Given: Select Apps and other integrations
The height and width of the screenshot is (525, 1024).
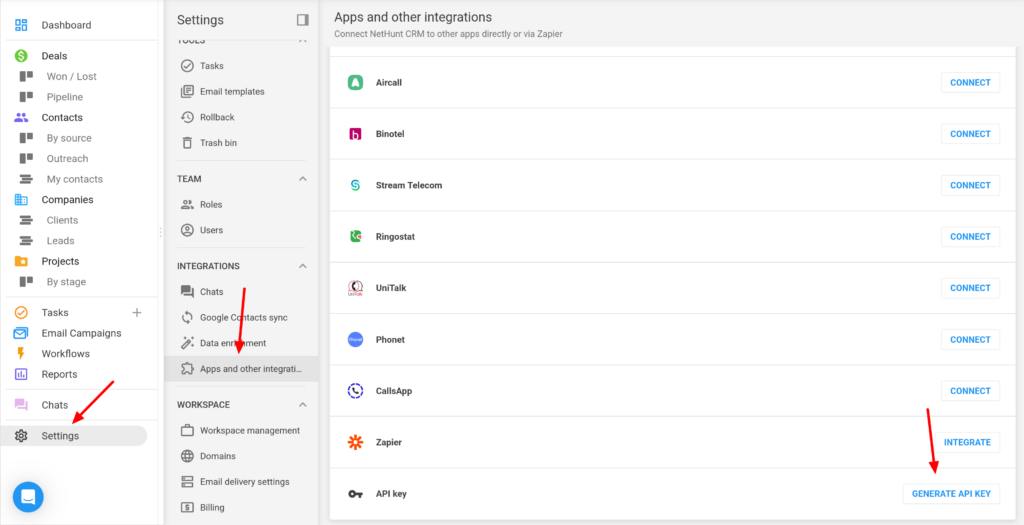Looking at the screenshot, I should (241, 369).
